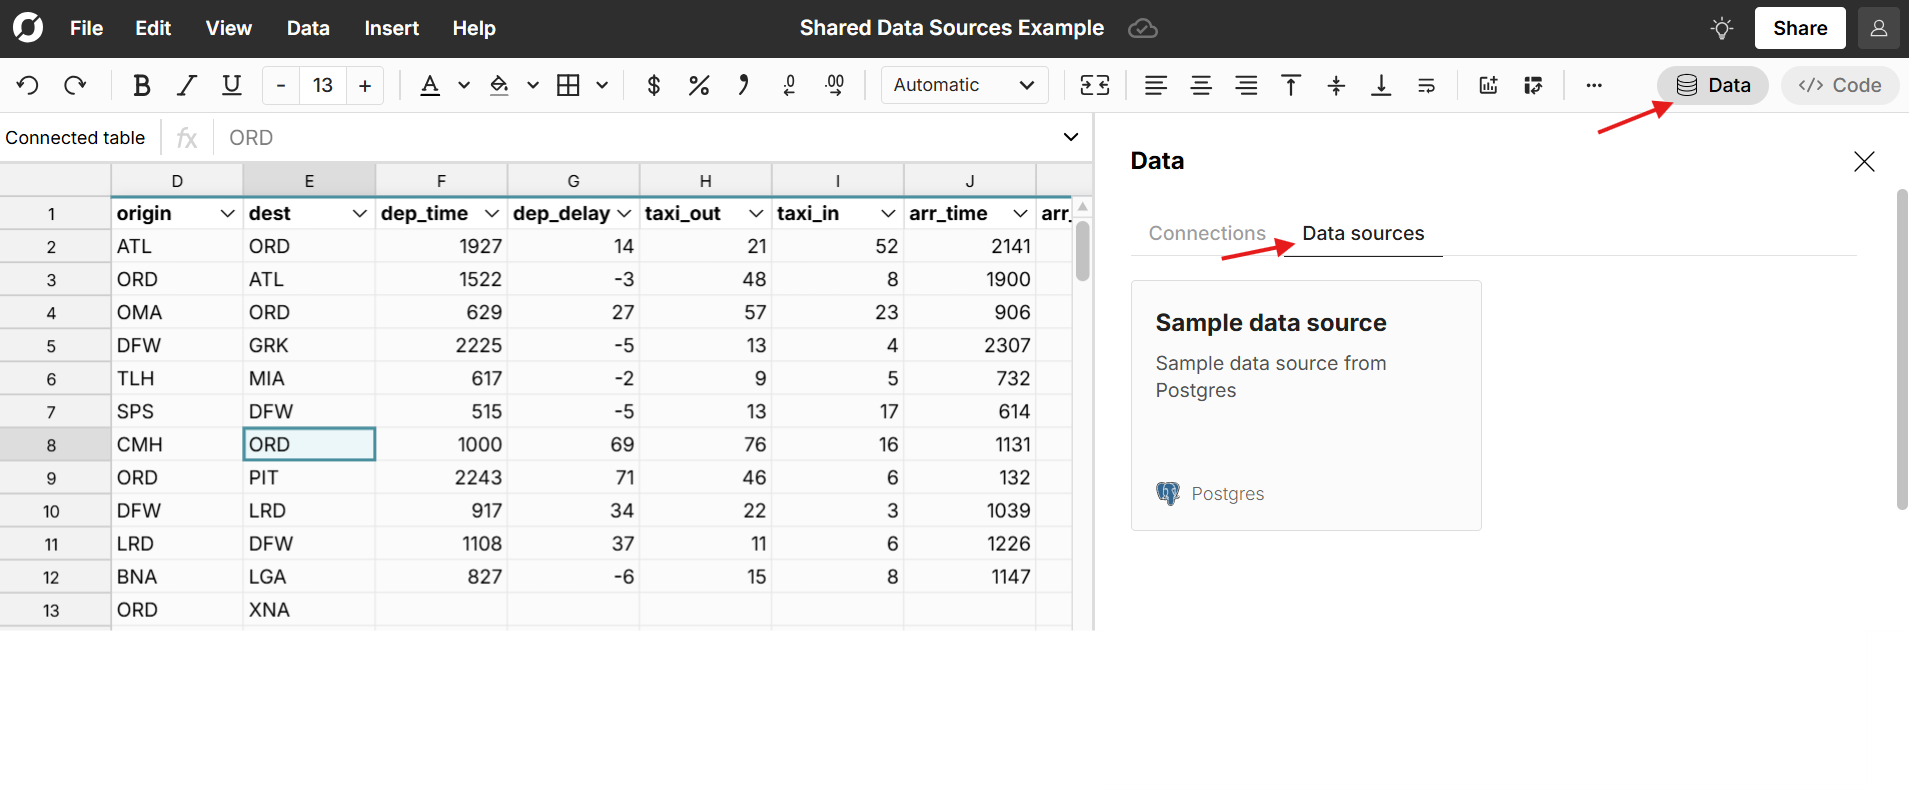
Task: Center align text horizontally
Action: (1201, 85)
